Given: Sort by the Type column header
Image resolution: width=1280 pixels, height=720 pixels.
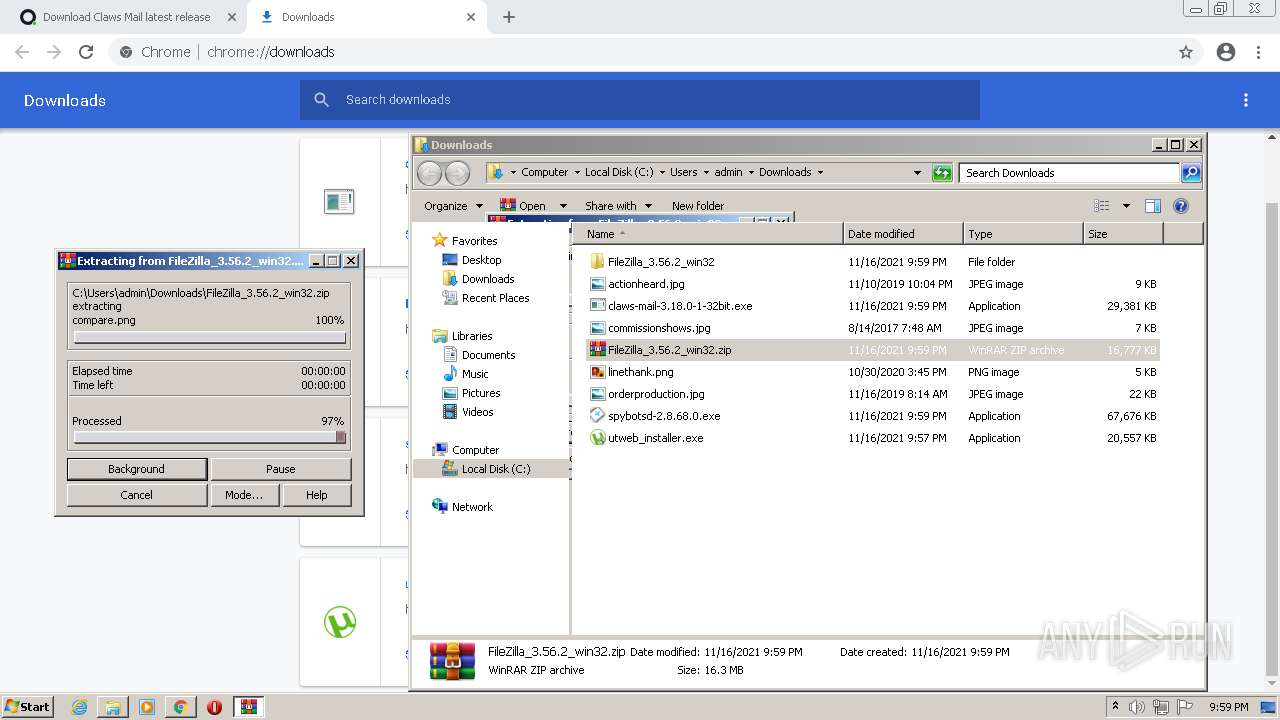Looking at the screenshot, I should point(1024,234).
